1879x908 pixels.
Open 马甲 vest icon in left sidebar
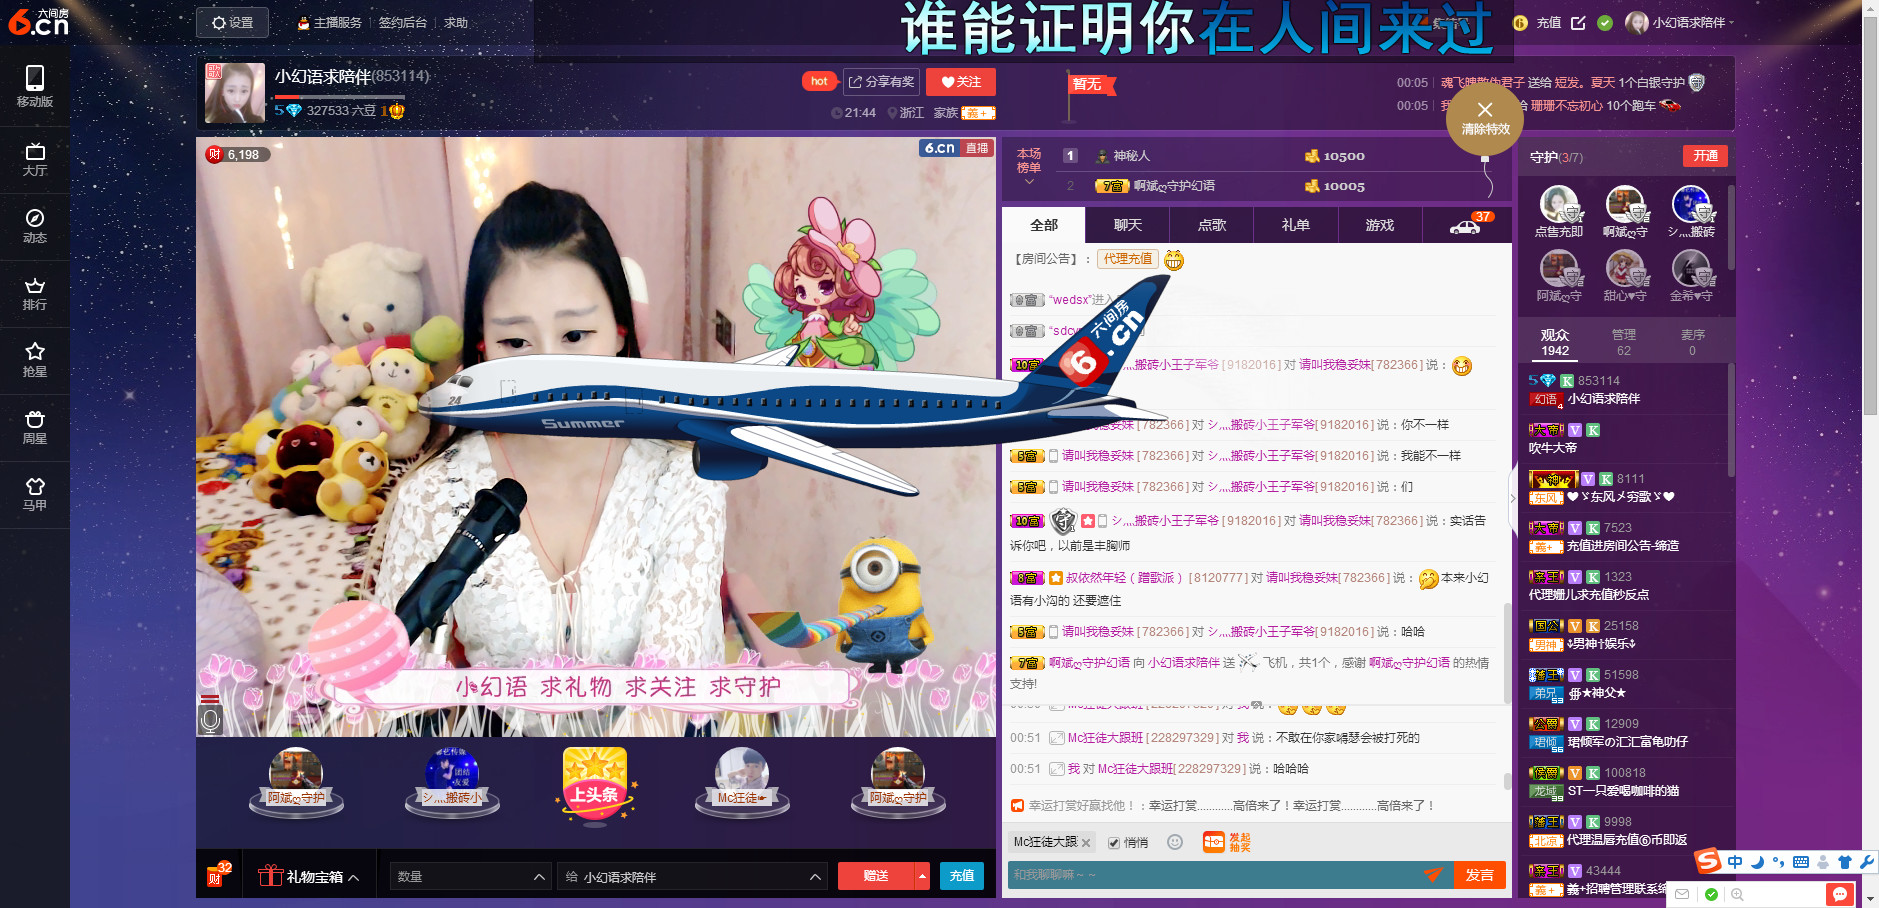coord(35,494)
